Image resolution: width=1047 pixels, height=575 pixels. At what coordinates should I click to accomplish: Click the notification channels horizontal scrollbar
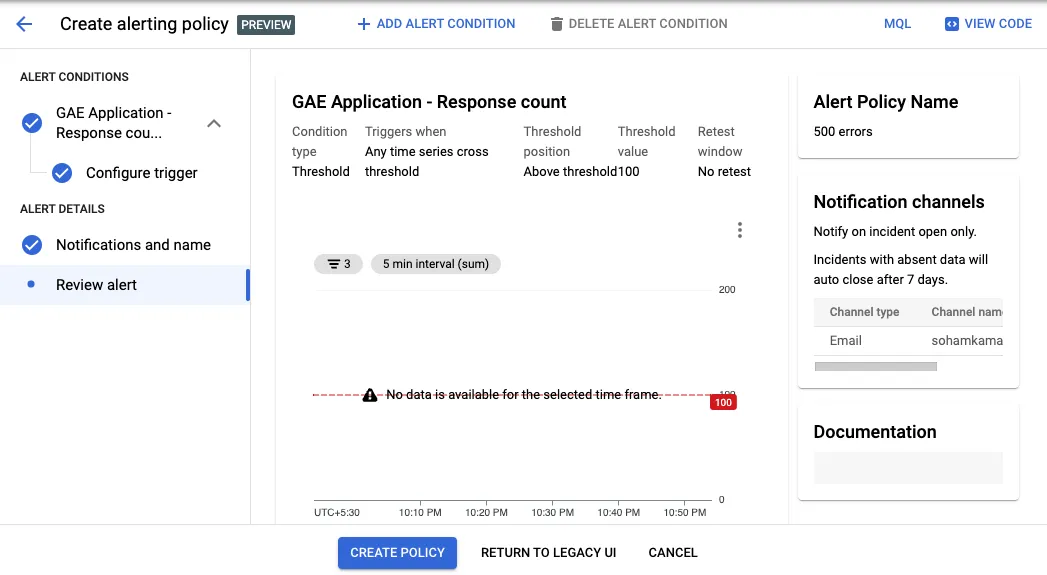coord(876,367)
